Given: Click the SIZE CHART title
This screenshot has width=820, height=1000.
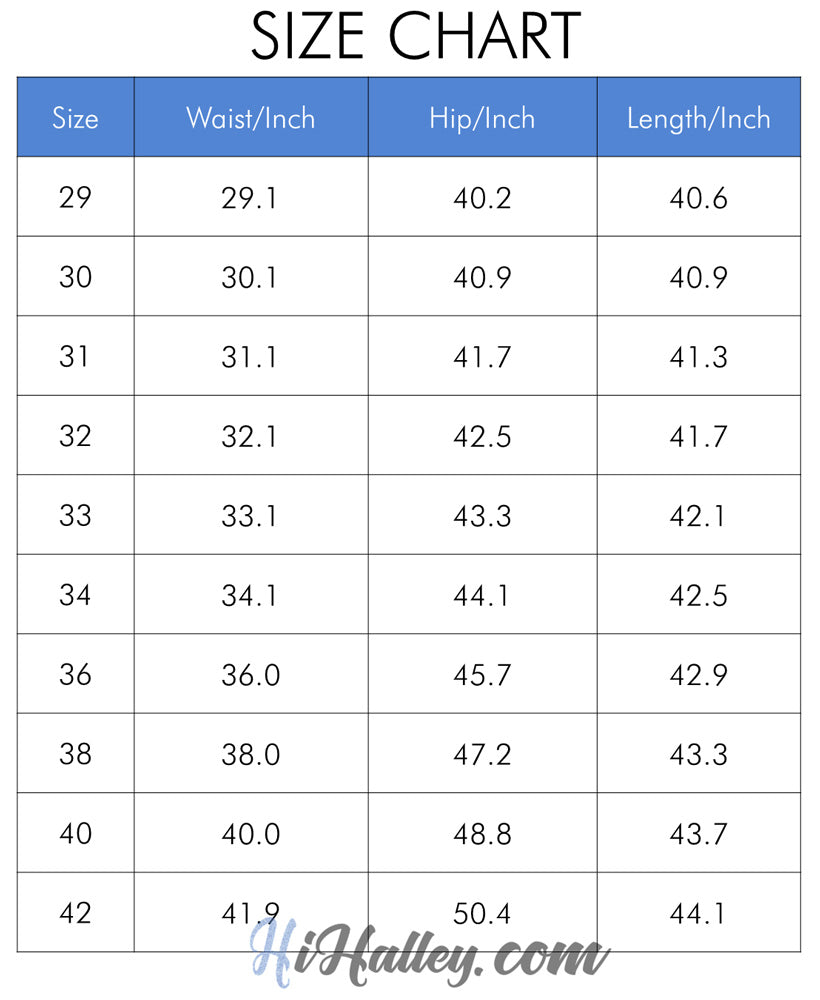Looking at the screenshot, I should [415, 36].
